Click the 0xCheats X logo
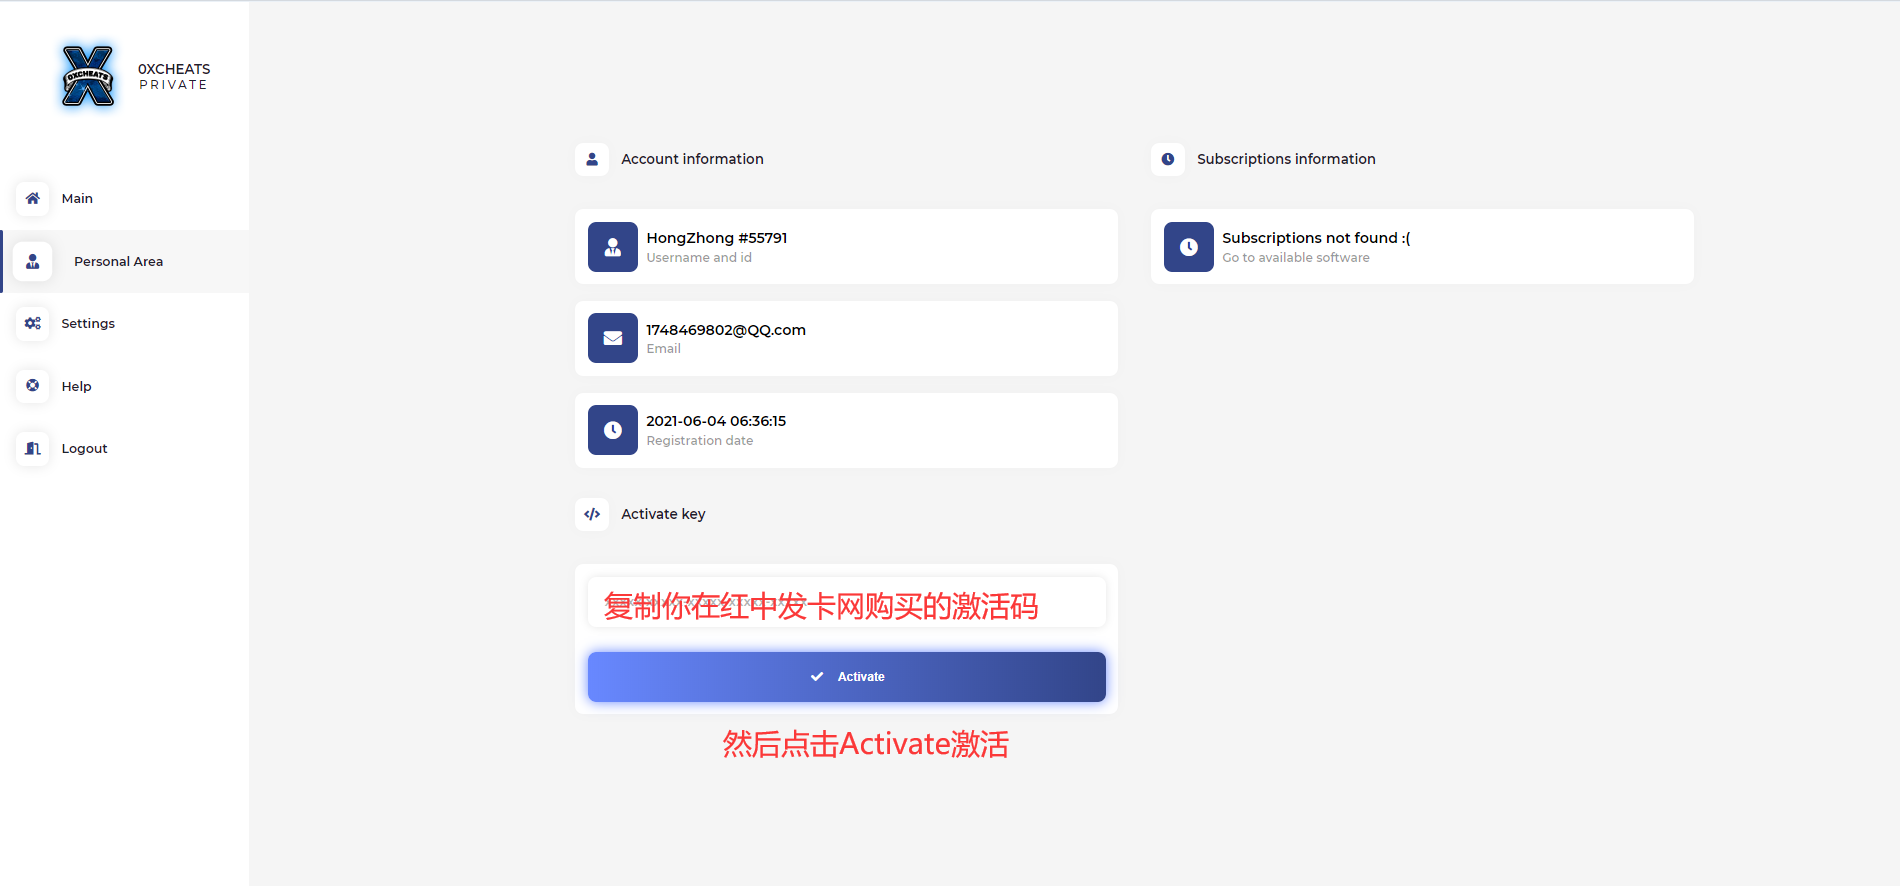This screenshot has width=1900, height=886. (88, 76)
